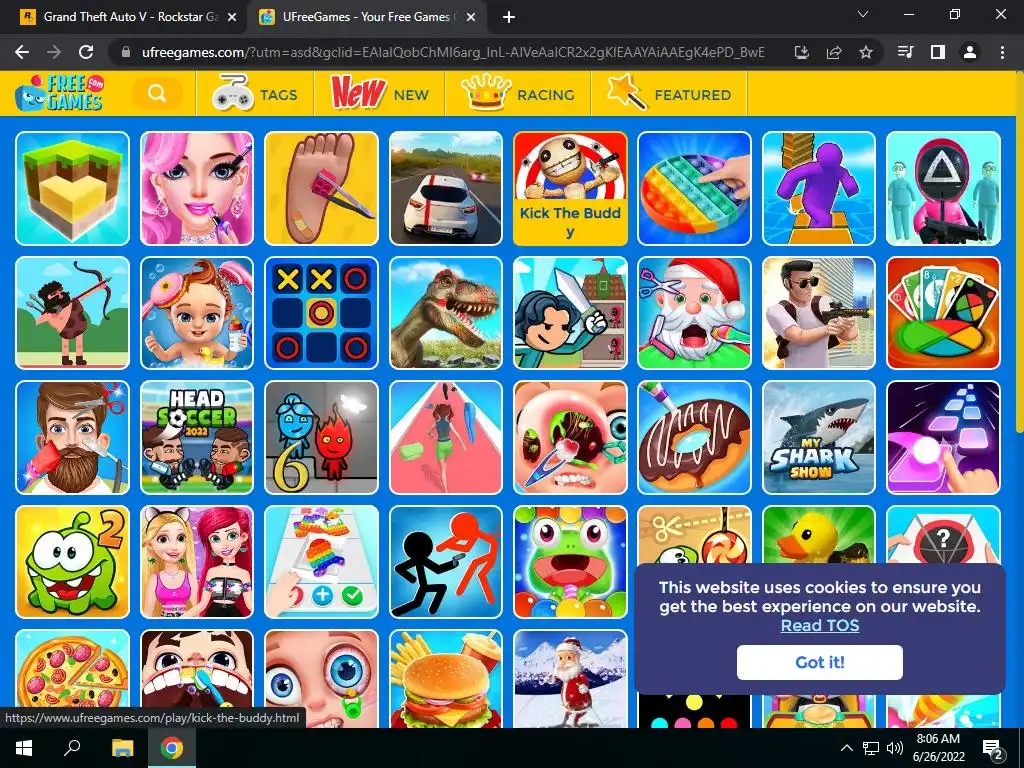
Task: Click the UFreeGames logo
Action: click(x=59, y=93)
